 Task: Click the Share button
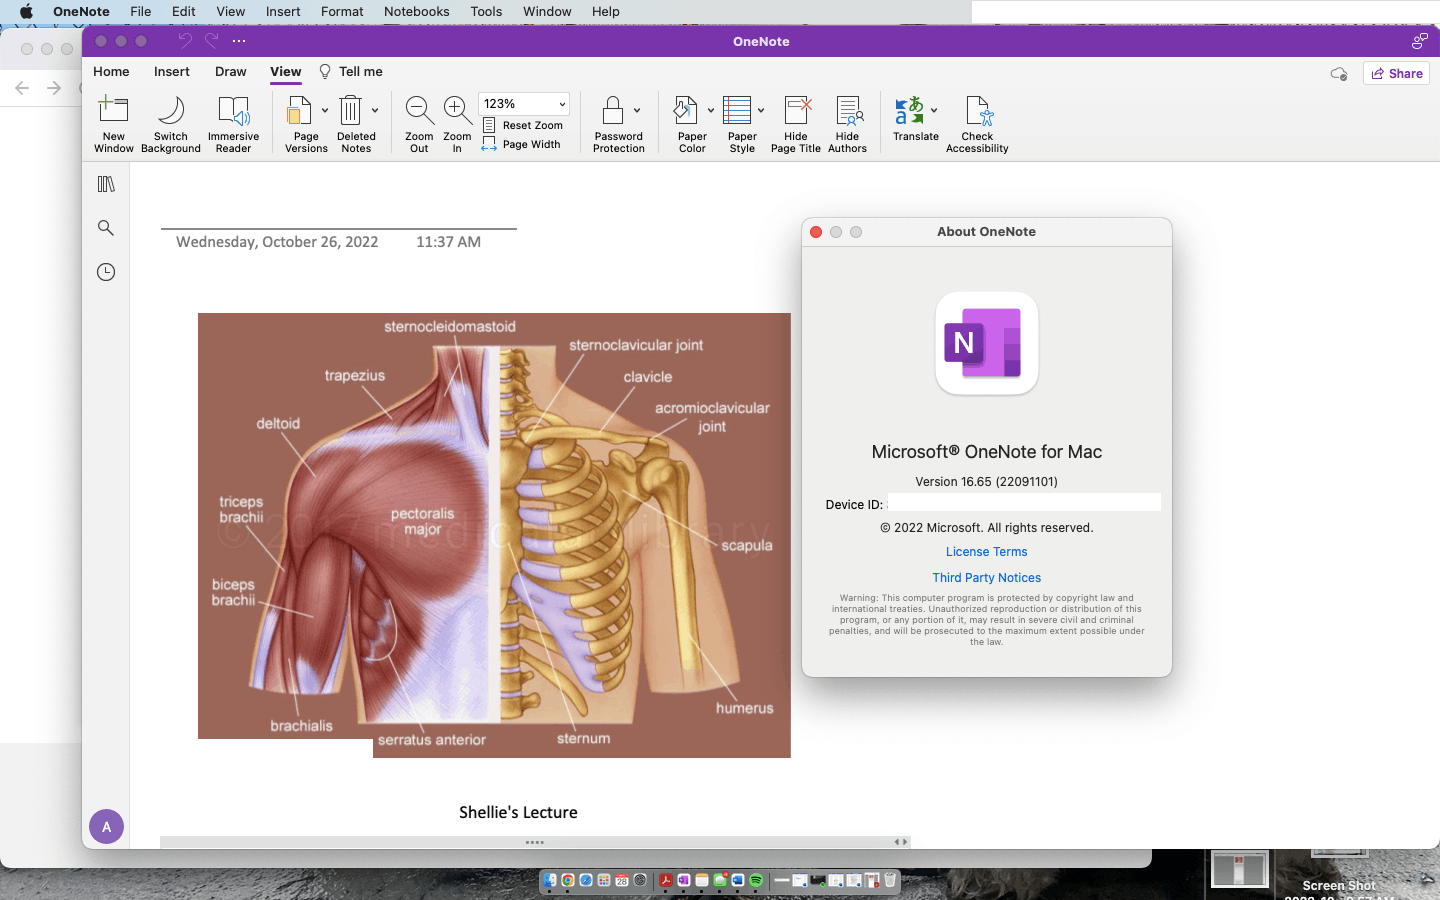point(1397,73)
